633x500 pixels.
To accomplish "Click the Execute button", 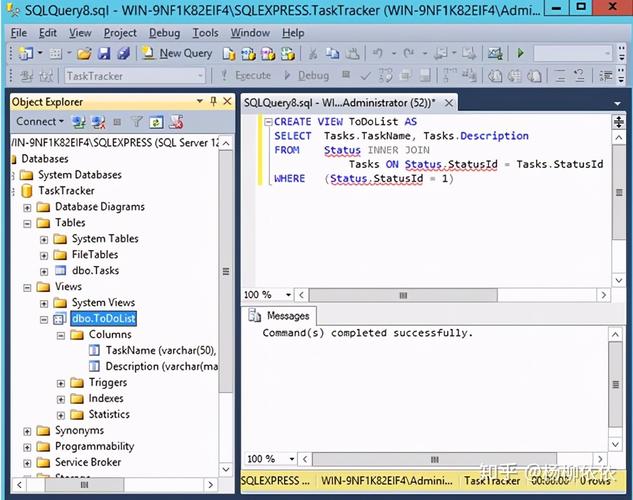I will click(x=246, y=75).
